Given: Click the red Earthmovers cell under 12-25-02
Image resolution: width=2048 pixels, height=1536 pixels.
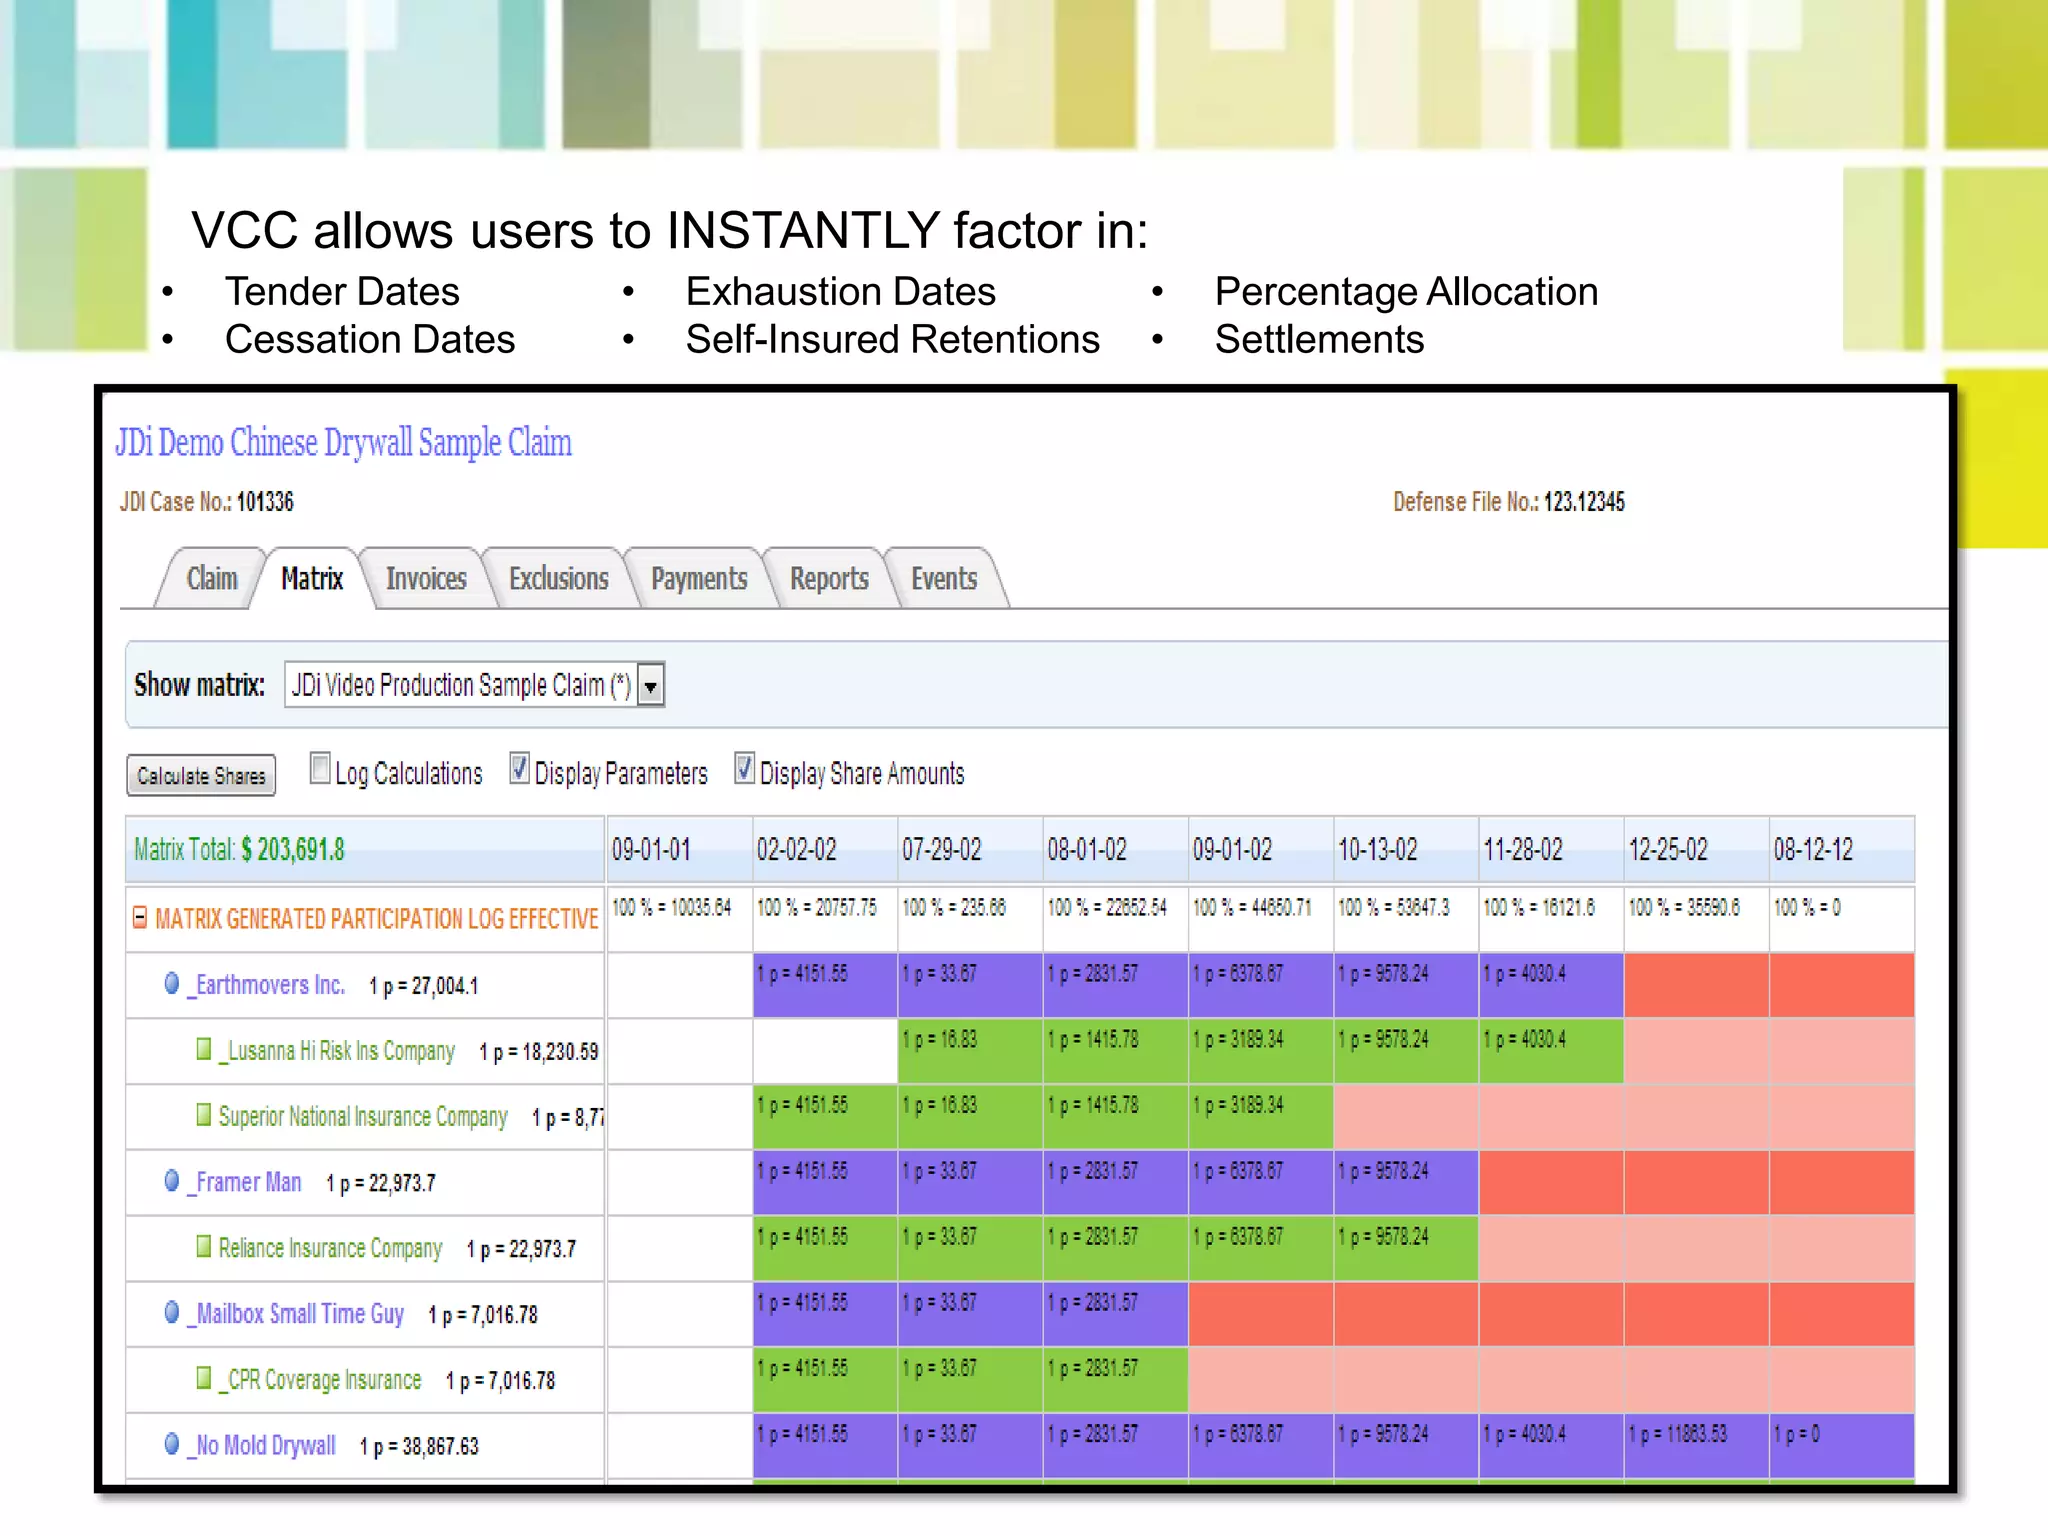Looking at the screenshot, I should 1696,985.
